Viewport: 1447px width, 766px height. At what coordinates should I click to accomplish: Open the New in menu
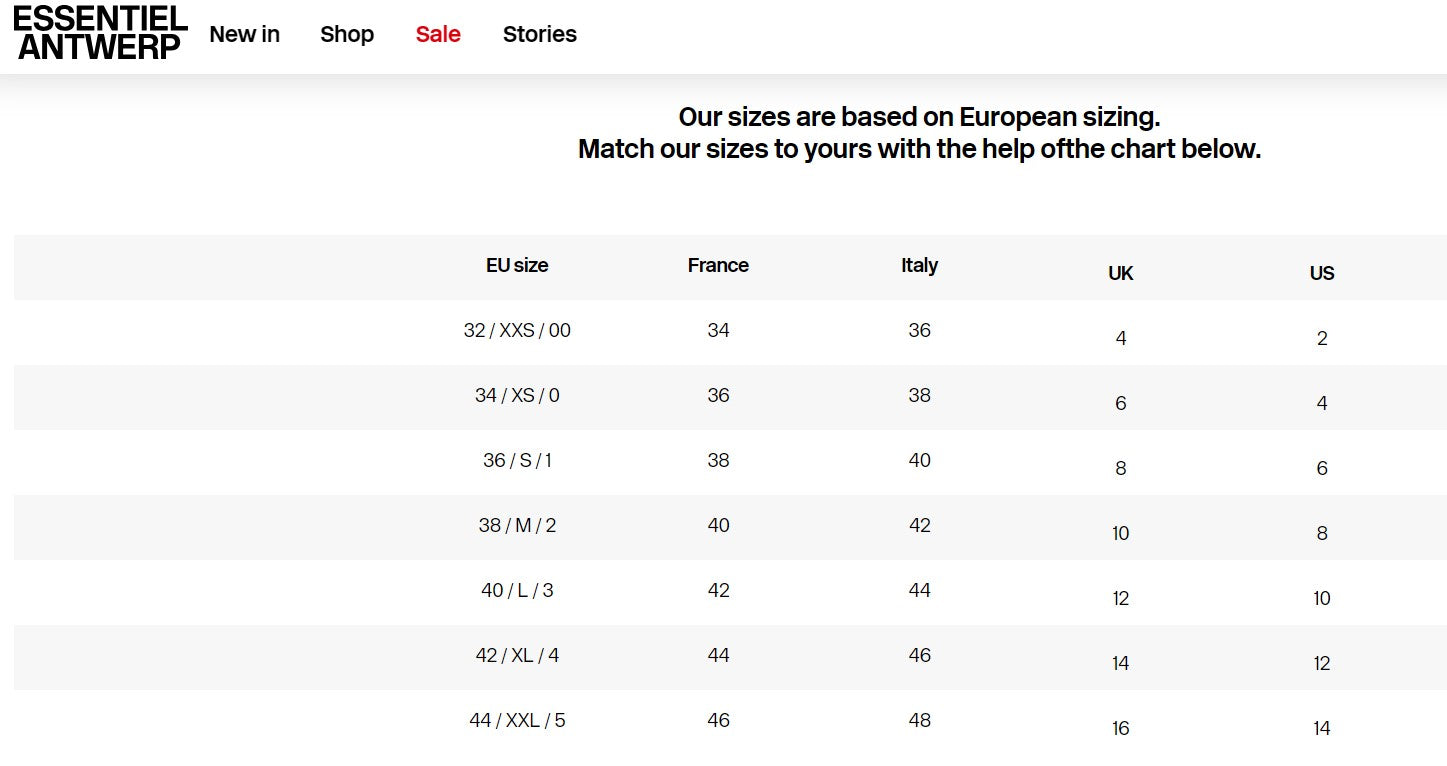click(x=244, y=34)
